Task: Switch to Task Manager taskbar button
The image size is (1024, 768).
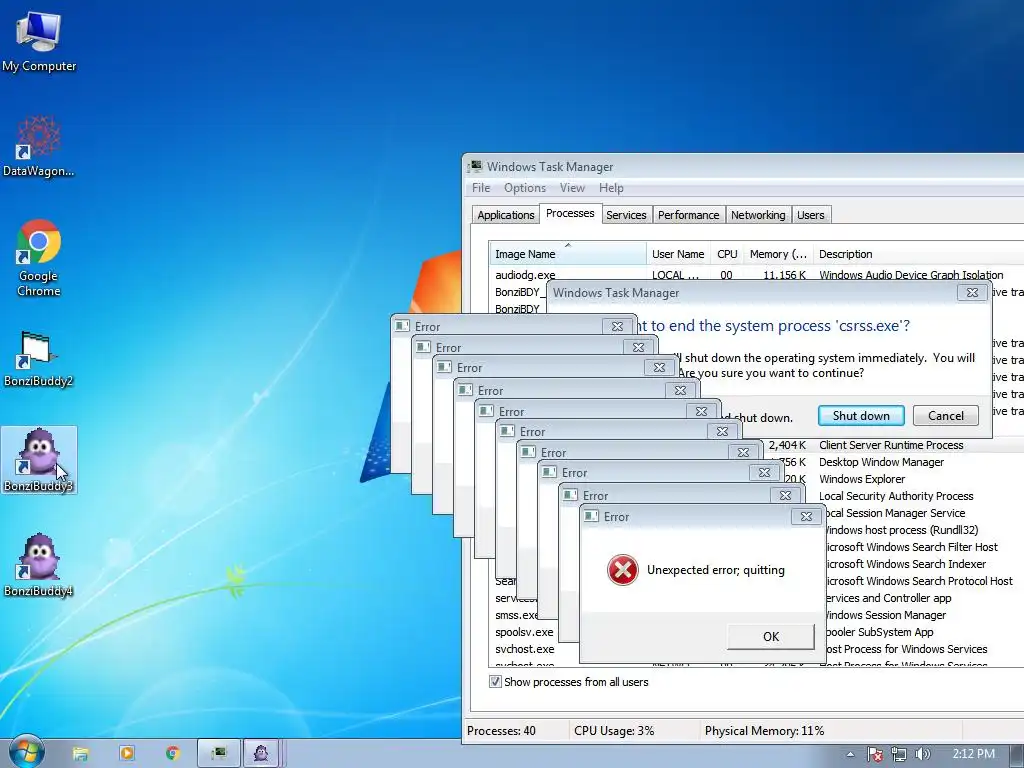Action: point(219,754)
